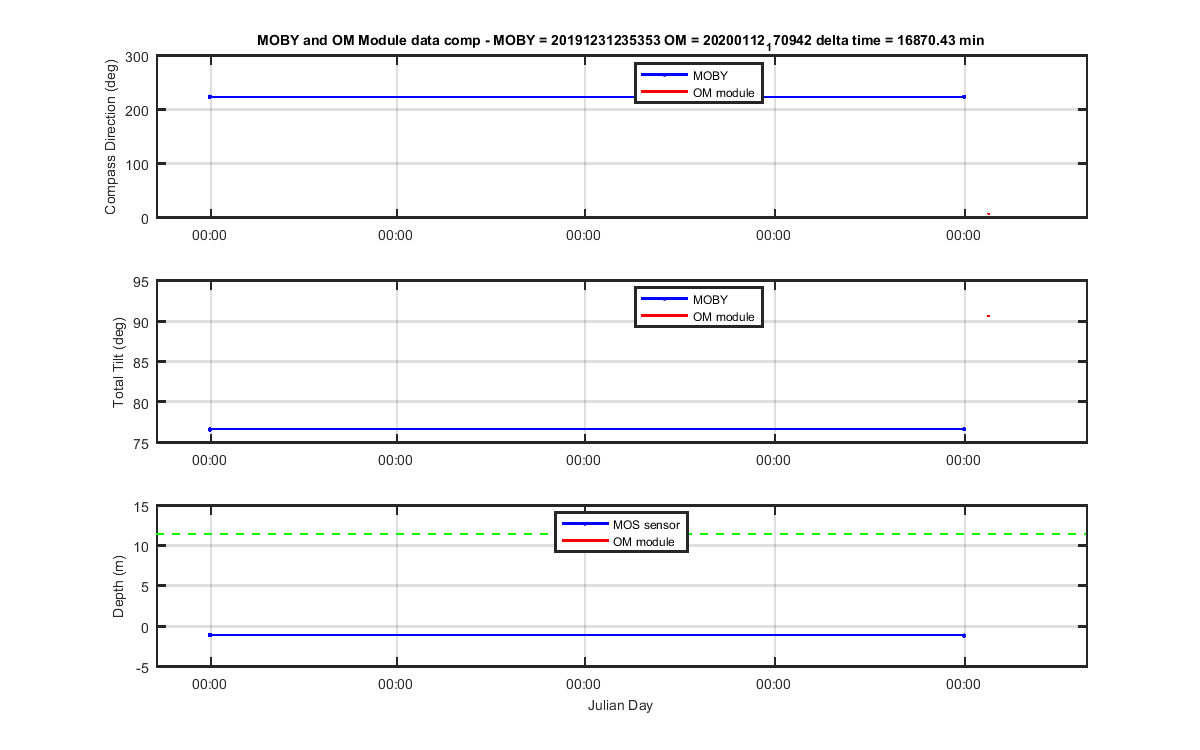1200x750 pixels.
Task: Click the MOBY legend entry in compass plot
Action: click(699, 75)
